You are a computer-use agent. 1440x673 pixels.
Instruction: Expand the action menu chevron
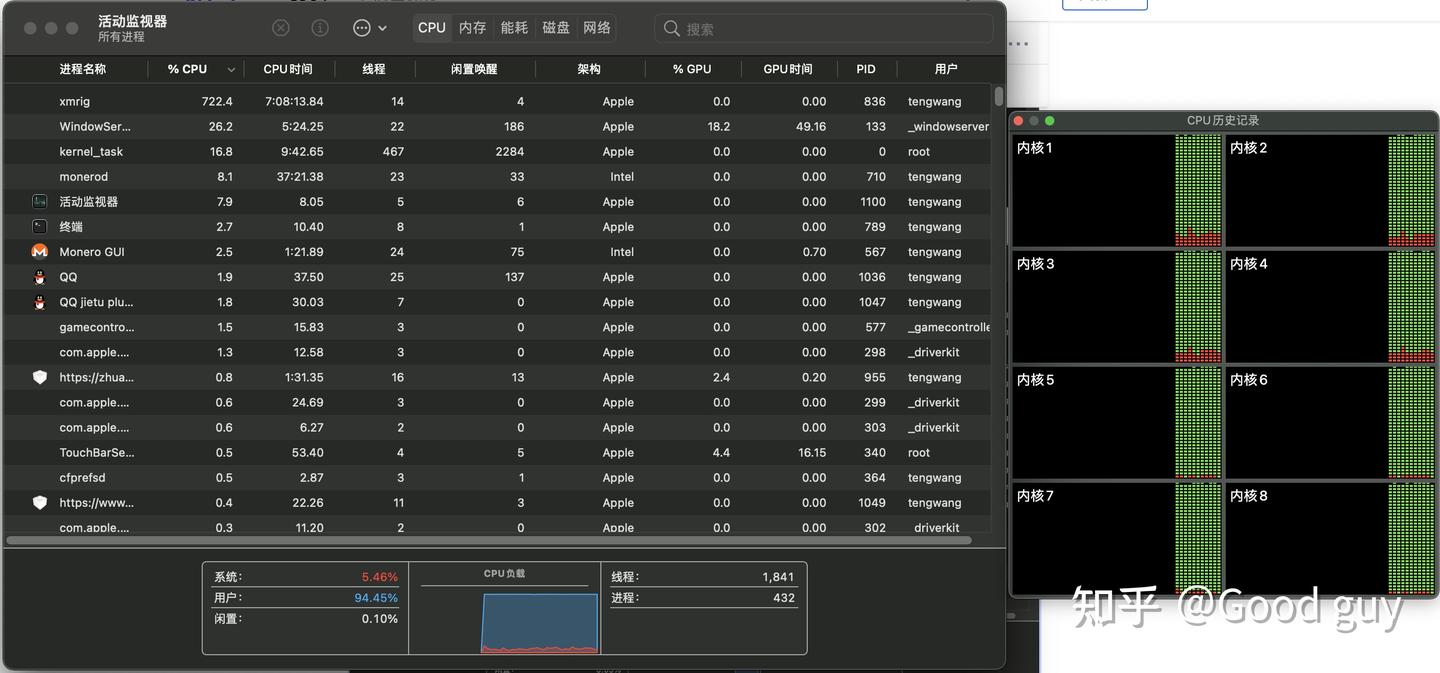click(x=382, y=28)
